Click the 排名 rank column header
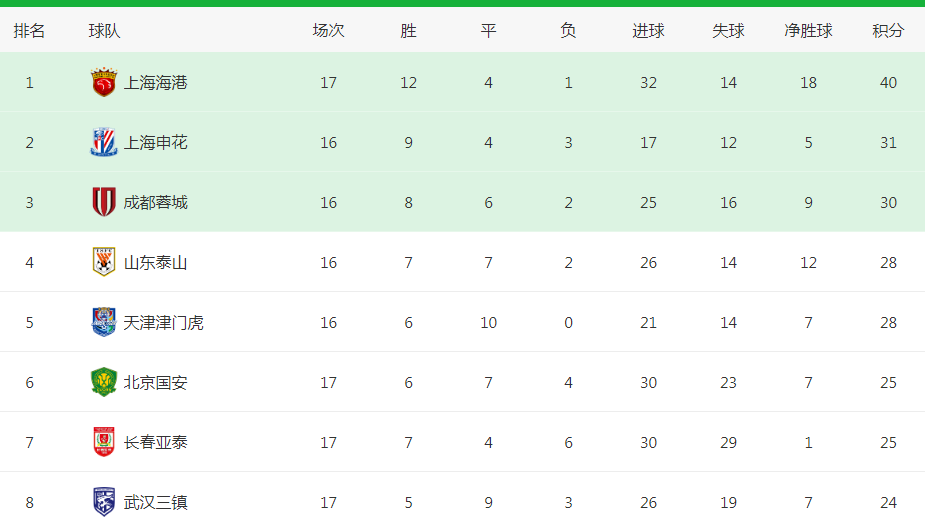925x525 pixels. [x=29, y=31]
